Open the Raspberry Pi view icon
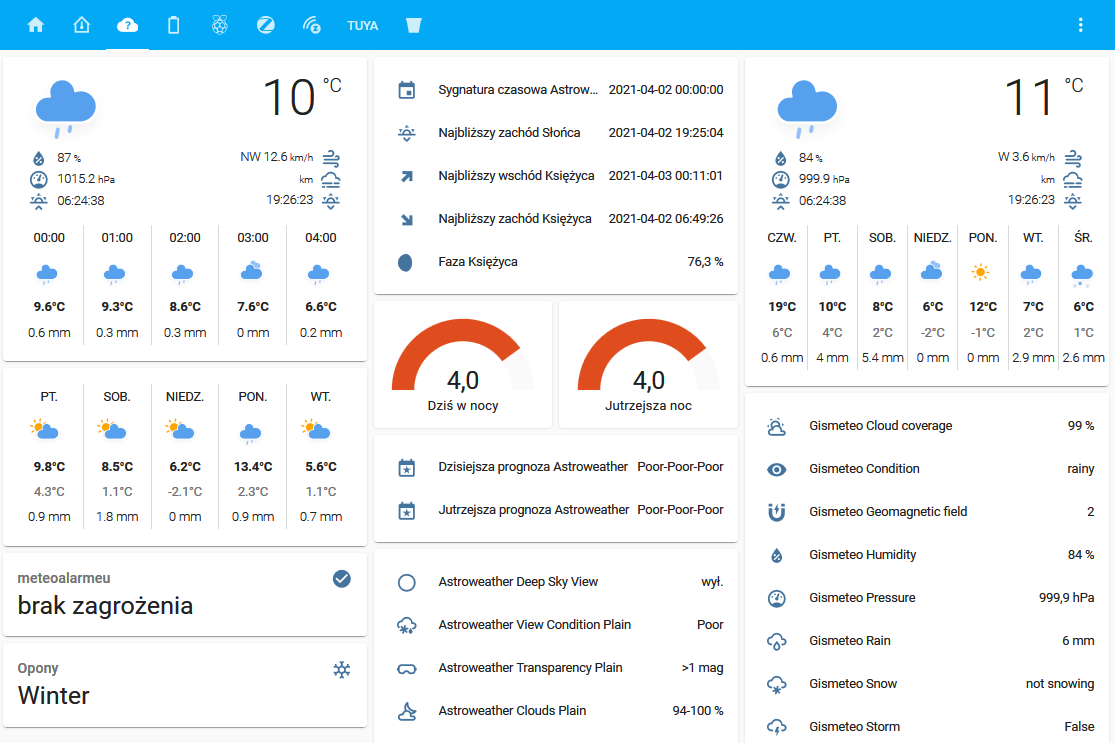Viewport: 1115px width, 743px height. coord(219,25)
